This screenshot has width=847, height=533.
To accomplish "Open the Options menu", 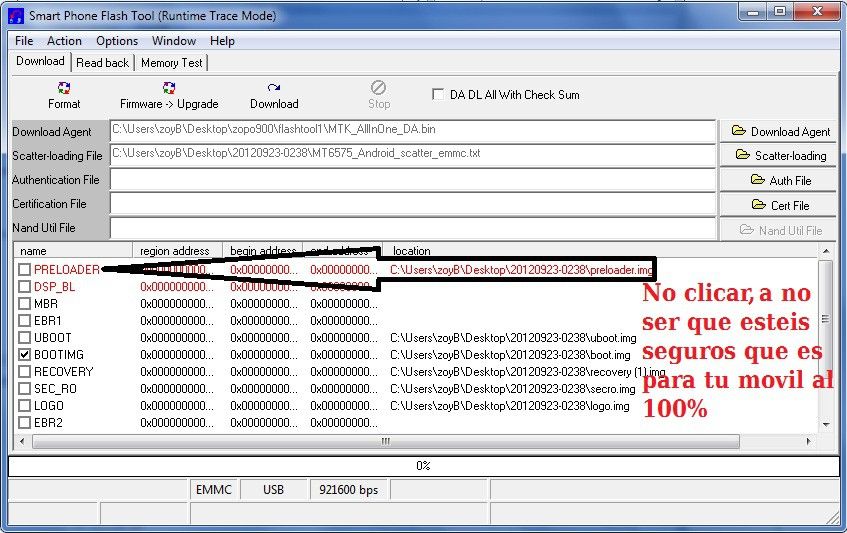I will (117, 41).
